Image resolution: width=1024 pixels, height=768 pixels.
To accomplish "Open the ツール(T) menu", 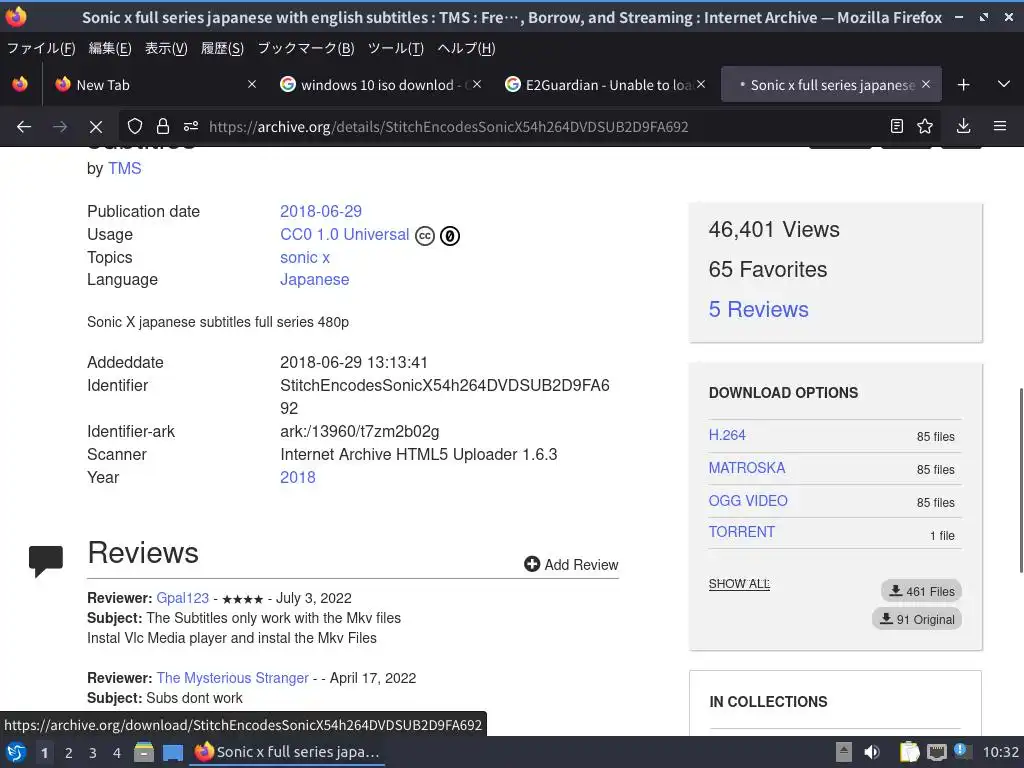I will 395,48.
